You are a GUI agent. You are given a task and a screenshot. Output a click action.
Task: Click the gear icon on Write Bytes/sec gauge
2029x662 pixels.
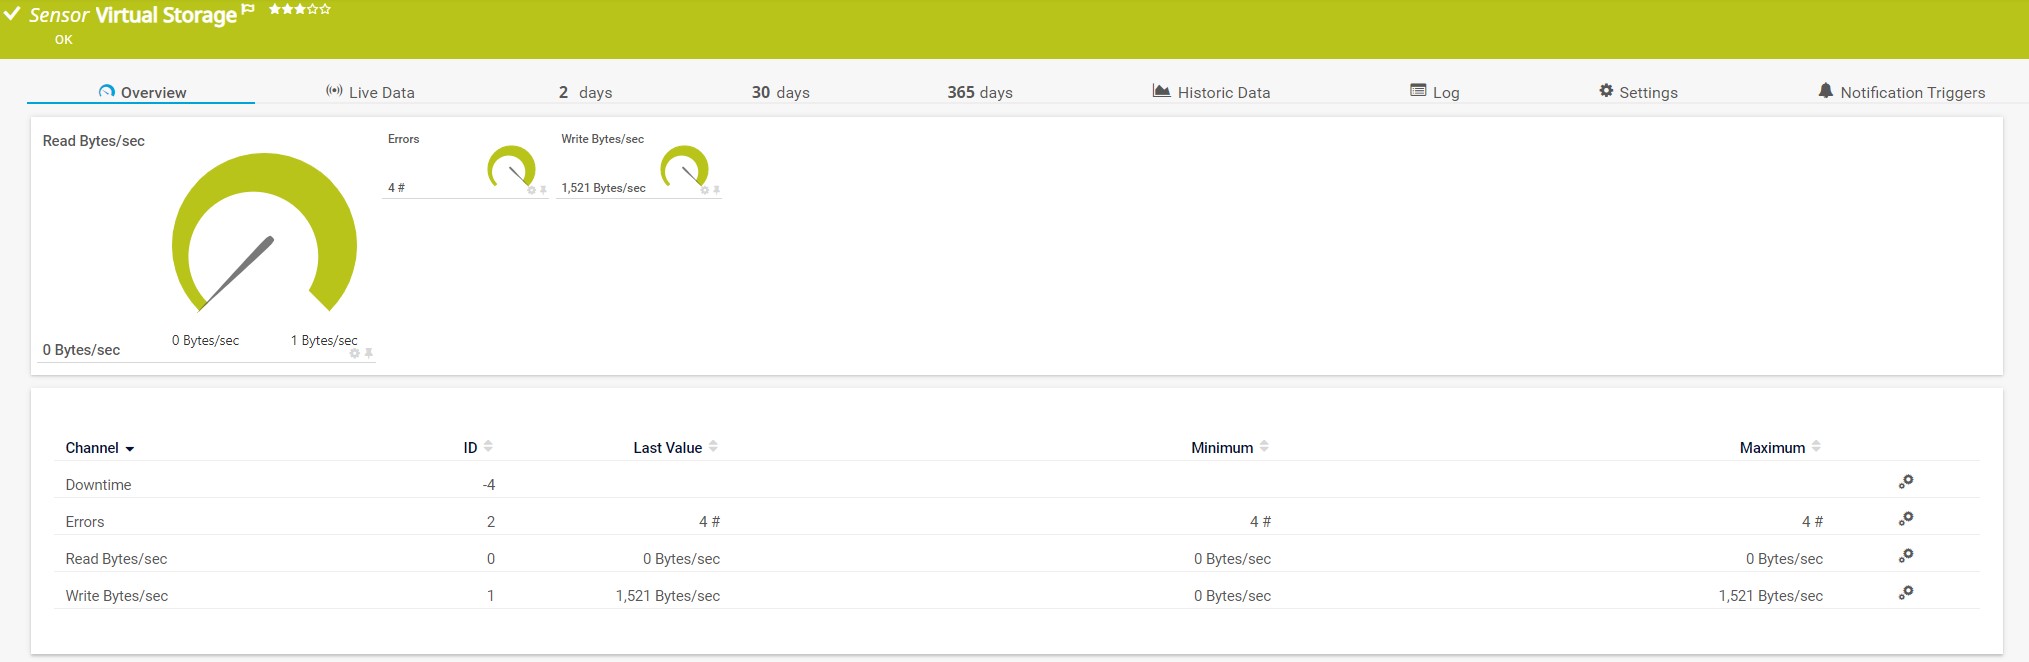pyautogui.click(x=704, y=190)
